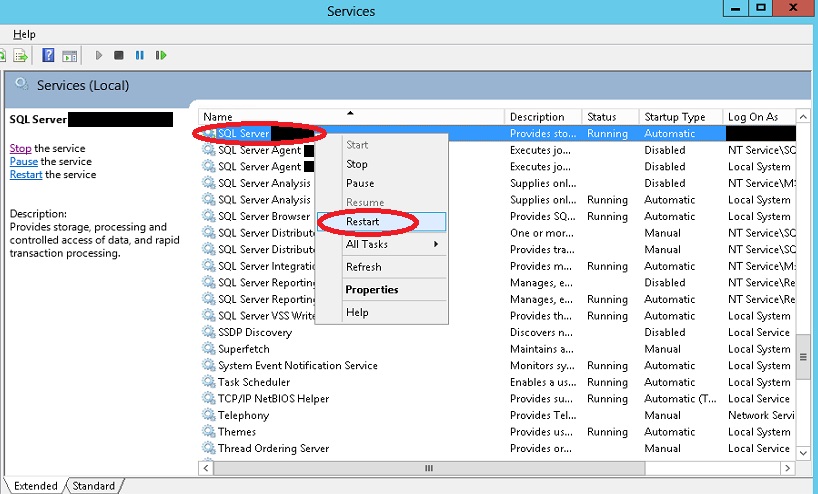Click the horizontal scrollbar right arrow
Screen dimensions: 818x494
coord(788,468)
